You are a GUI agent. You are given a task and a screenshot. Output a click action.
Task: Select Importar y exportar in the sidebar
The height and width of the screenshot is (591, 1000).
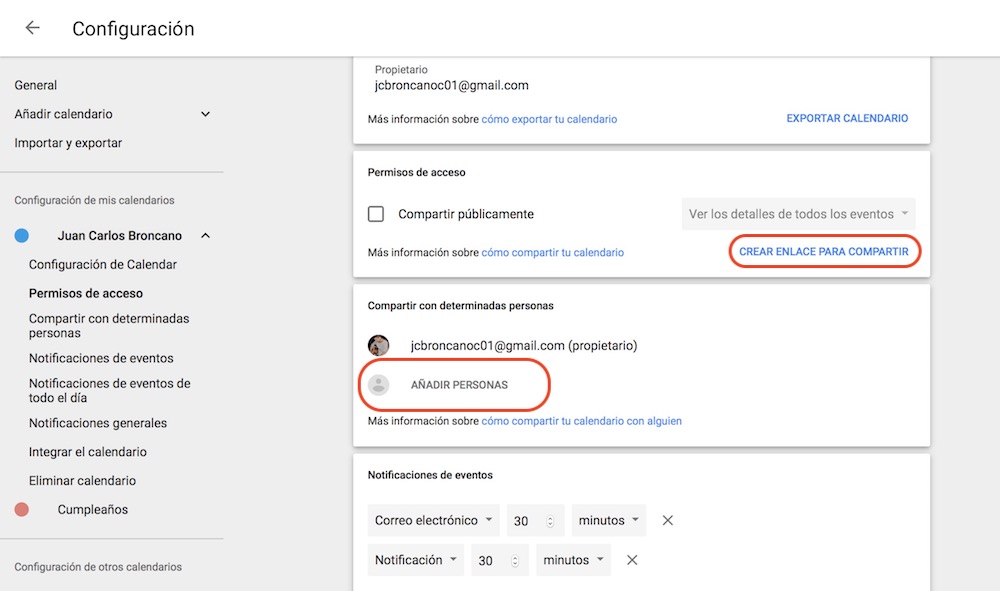click(68, 143)
